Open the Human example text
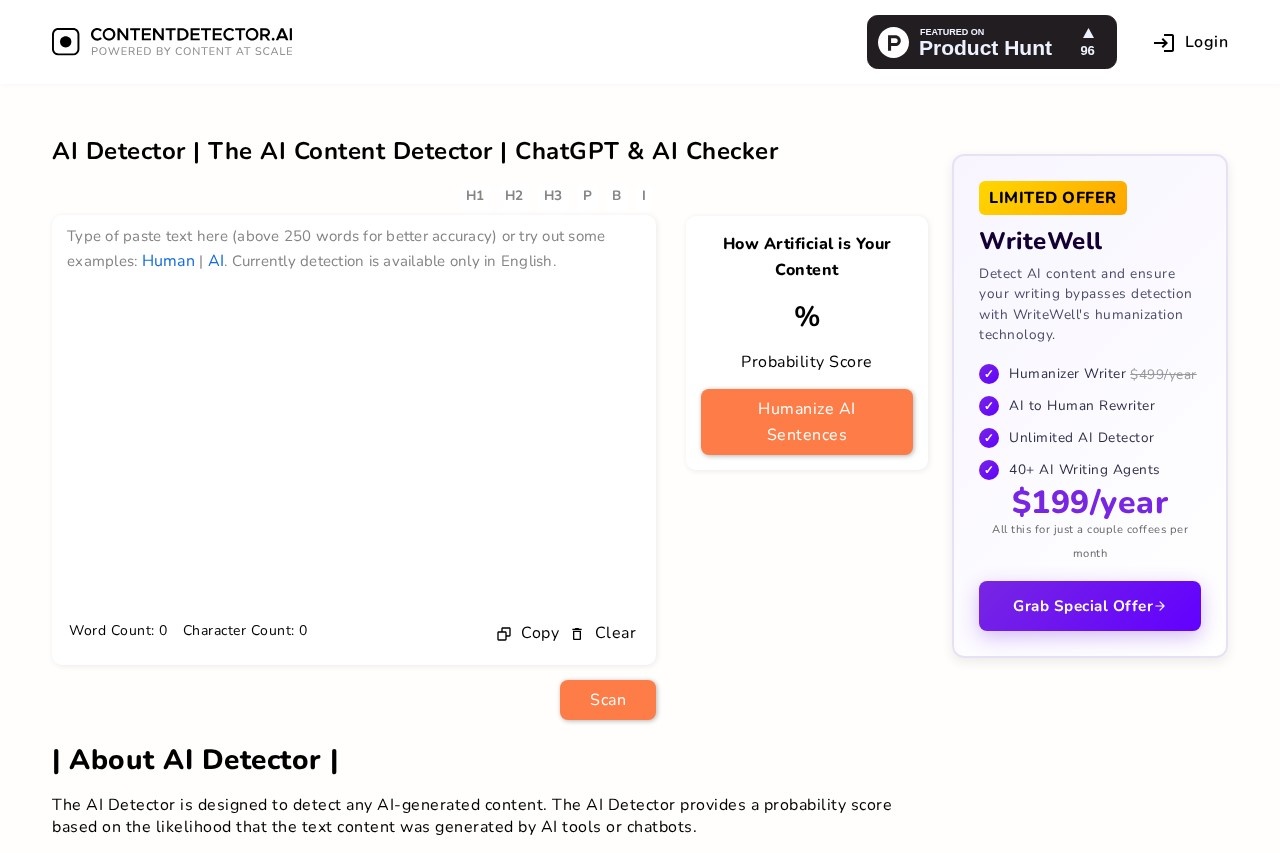 tap(168, 261)
